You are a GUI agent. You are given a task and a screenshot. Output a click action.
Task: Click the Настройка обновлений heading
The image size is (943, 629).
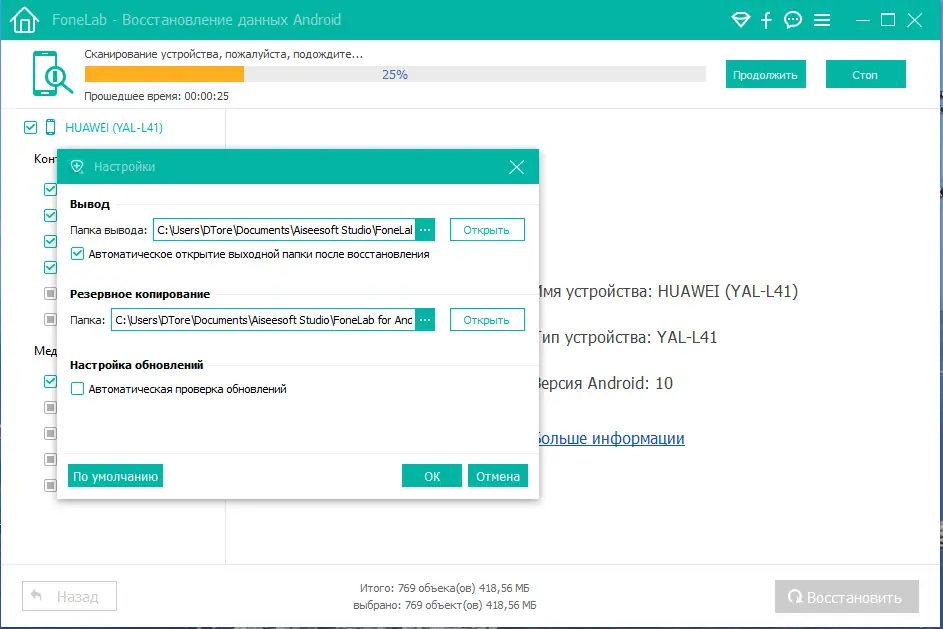click(x=137, y=365)
